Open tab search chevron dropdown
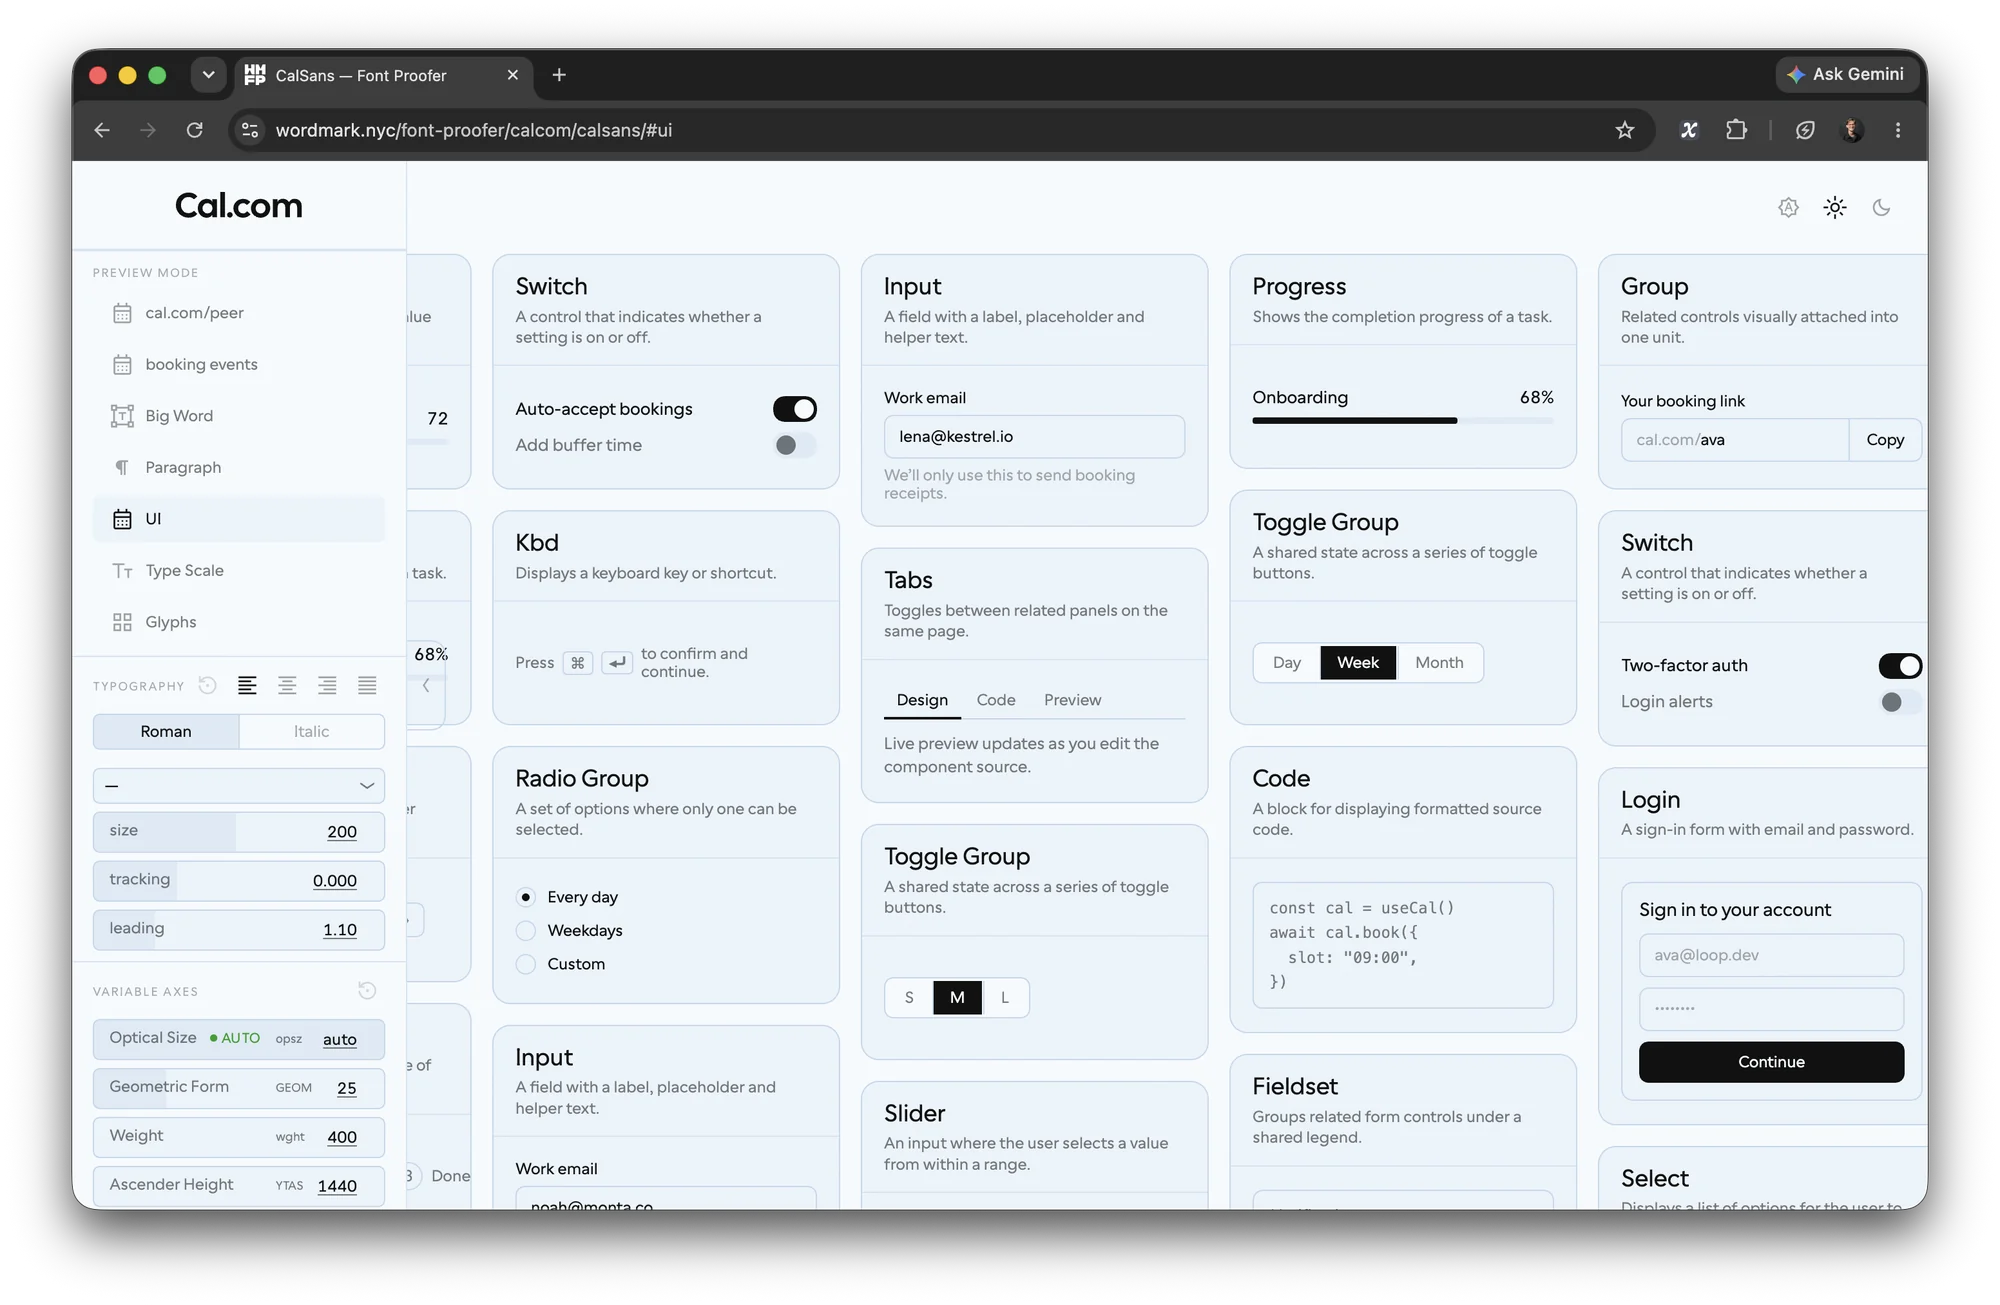 tap(208, 75)
